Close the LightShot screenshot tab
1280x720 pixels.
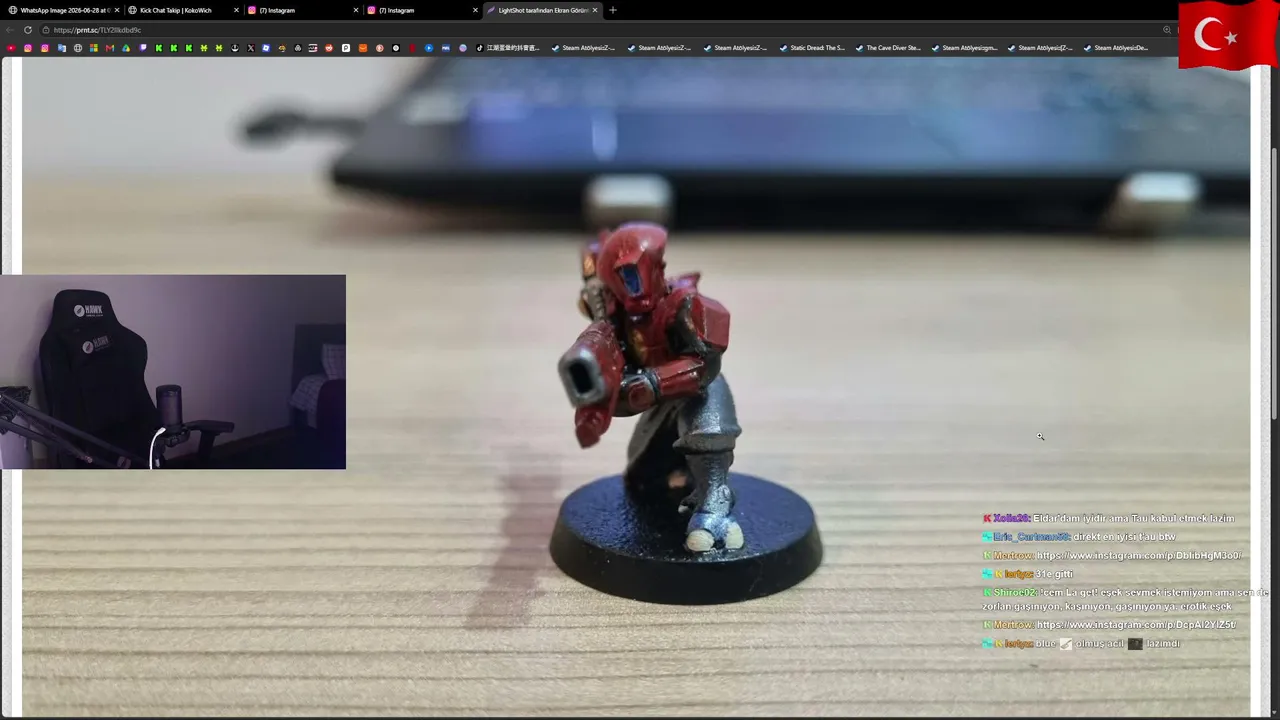coord(595,10)
